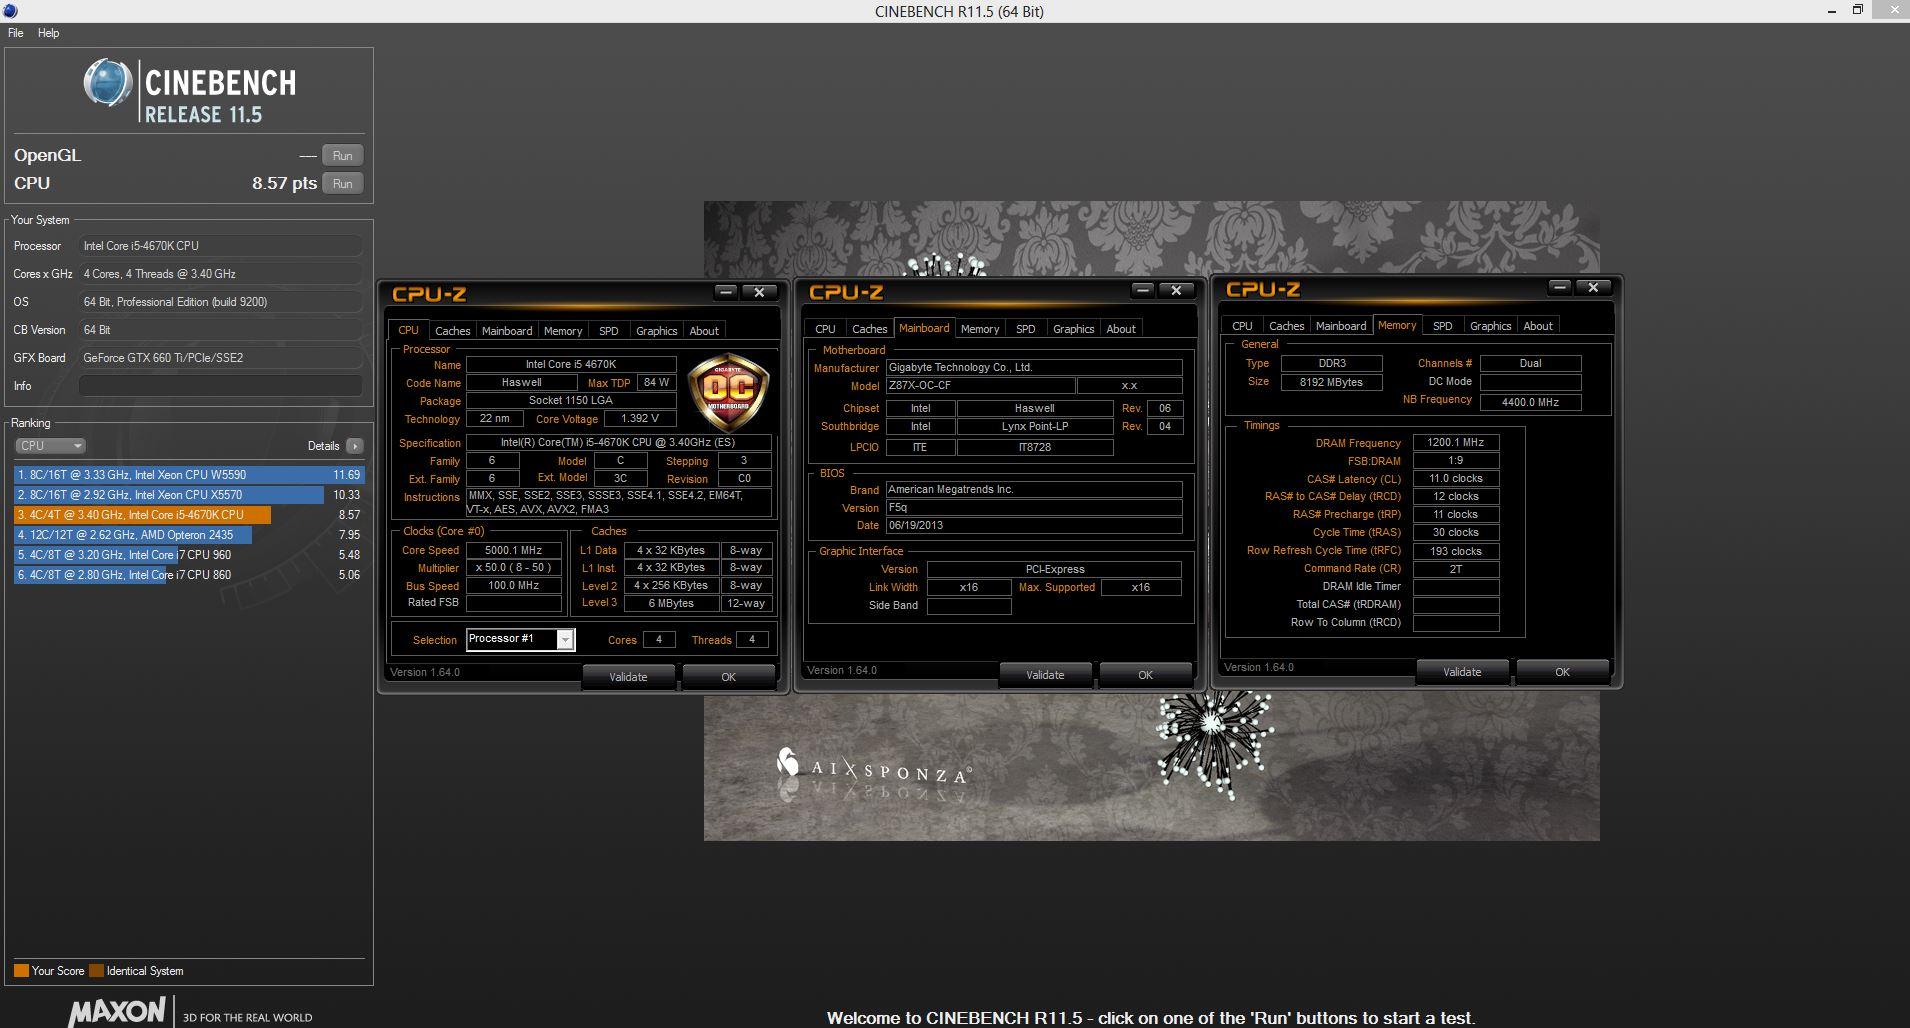Open the CPU ranking type dropdown
1910x1028 pixels.
tap(50, 446)
